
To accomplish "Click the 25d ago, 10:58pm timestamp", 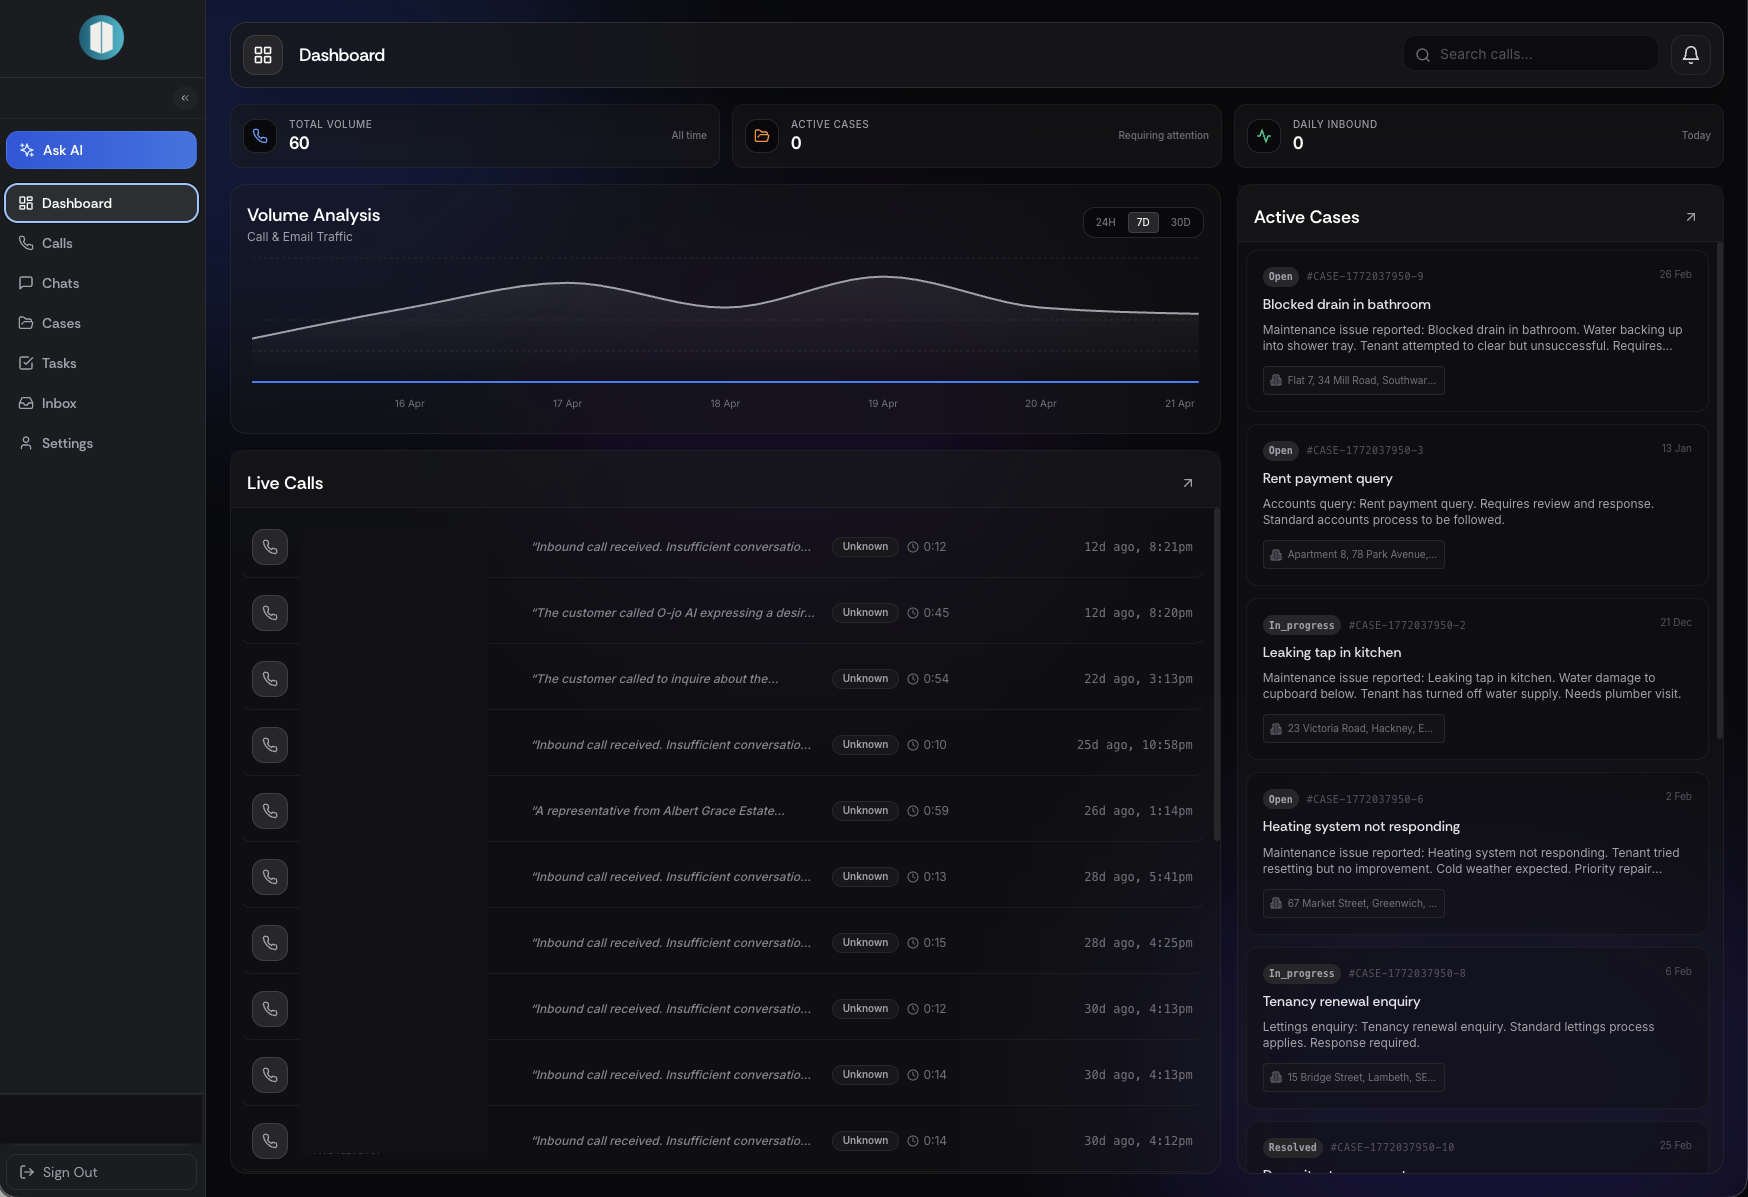I will pyautogui.click(x=1134, y=745).
